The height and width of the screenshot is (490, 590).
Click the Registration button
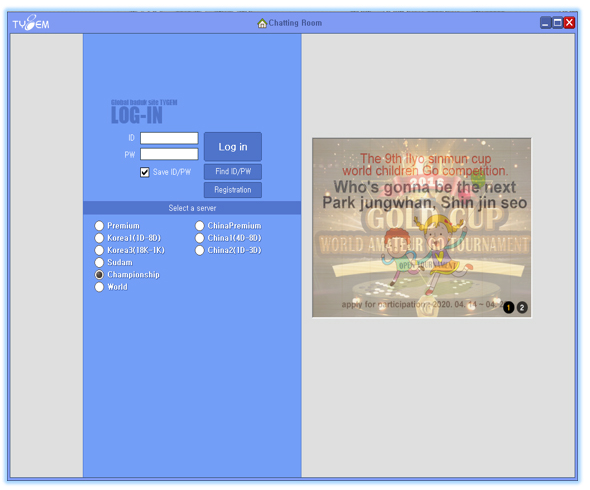[233, 190]
